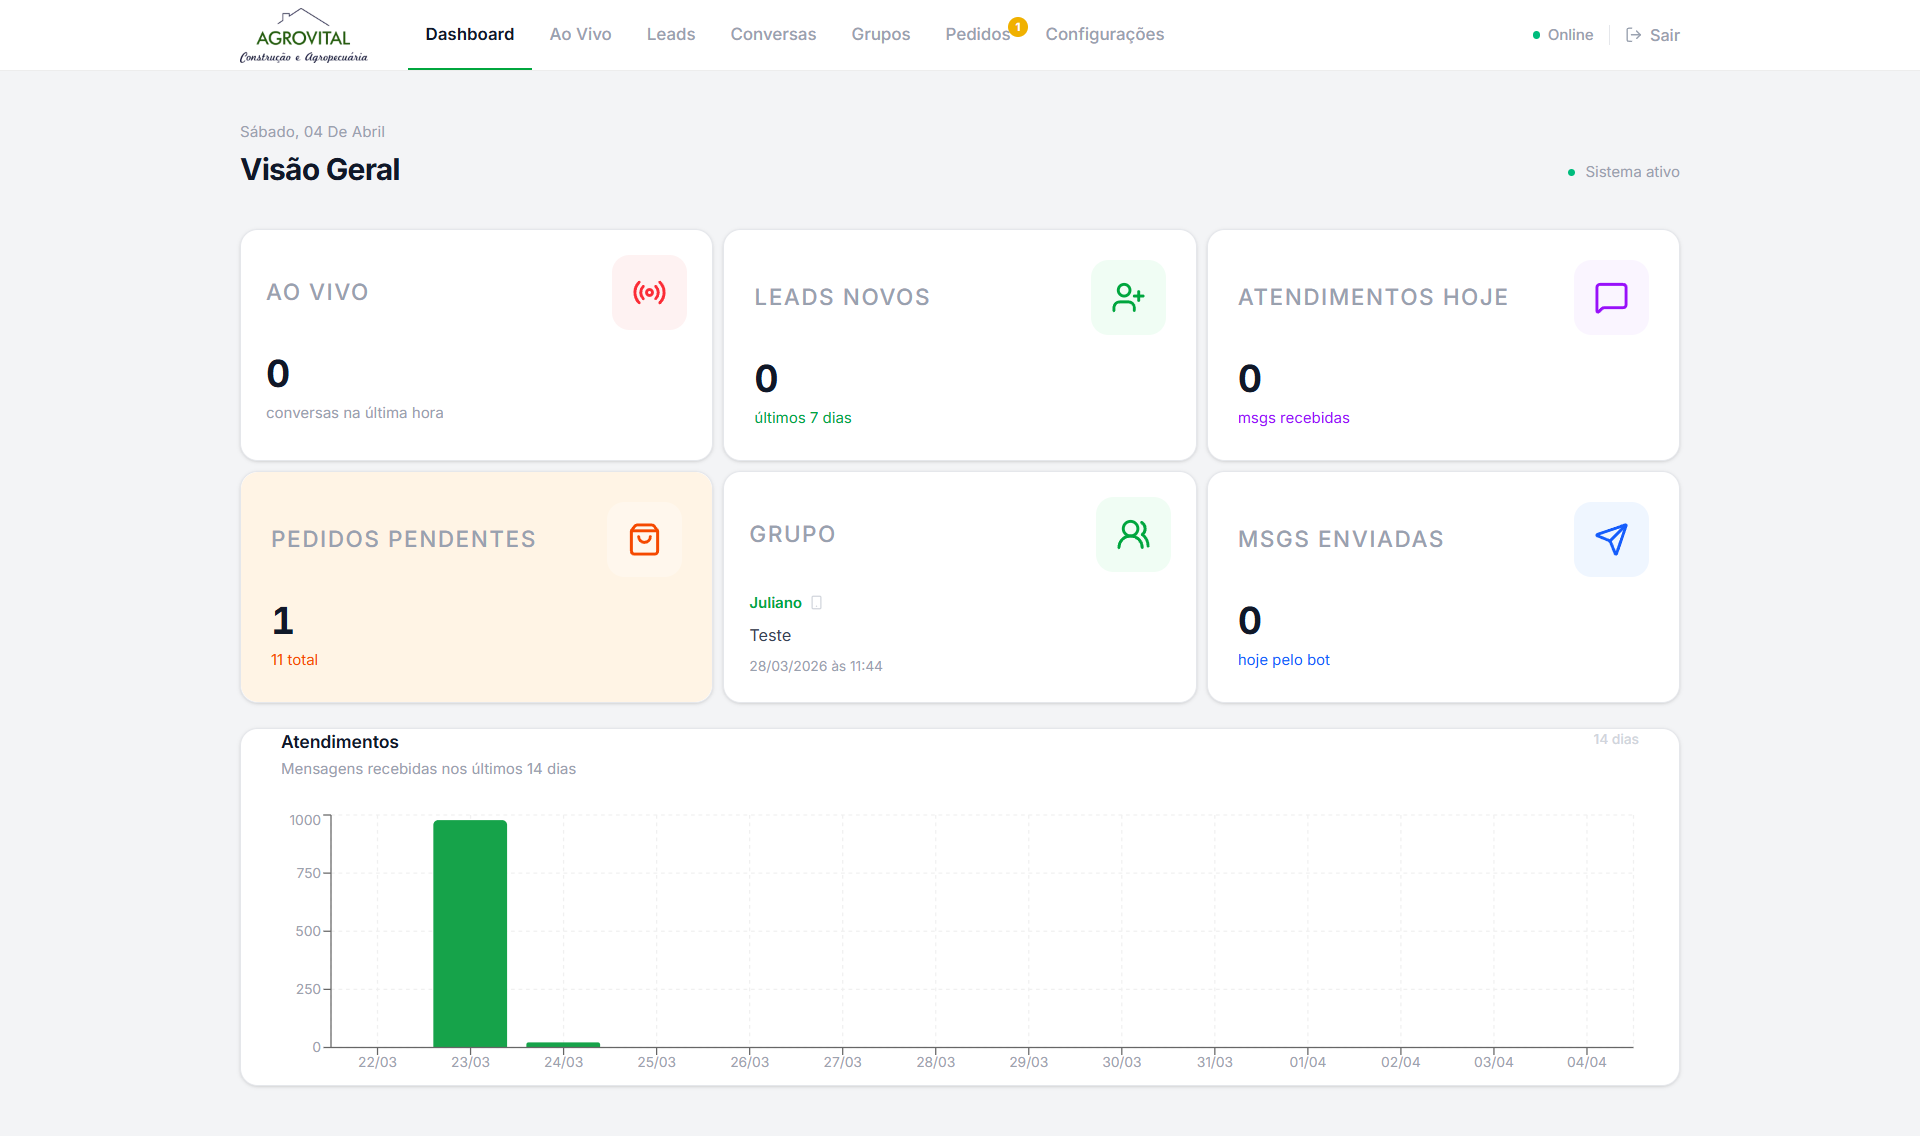
Task: Click the orange shopping bag icon
Action: 644,539
